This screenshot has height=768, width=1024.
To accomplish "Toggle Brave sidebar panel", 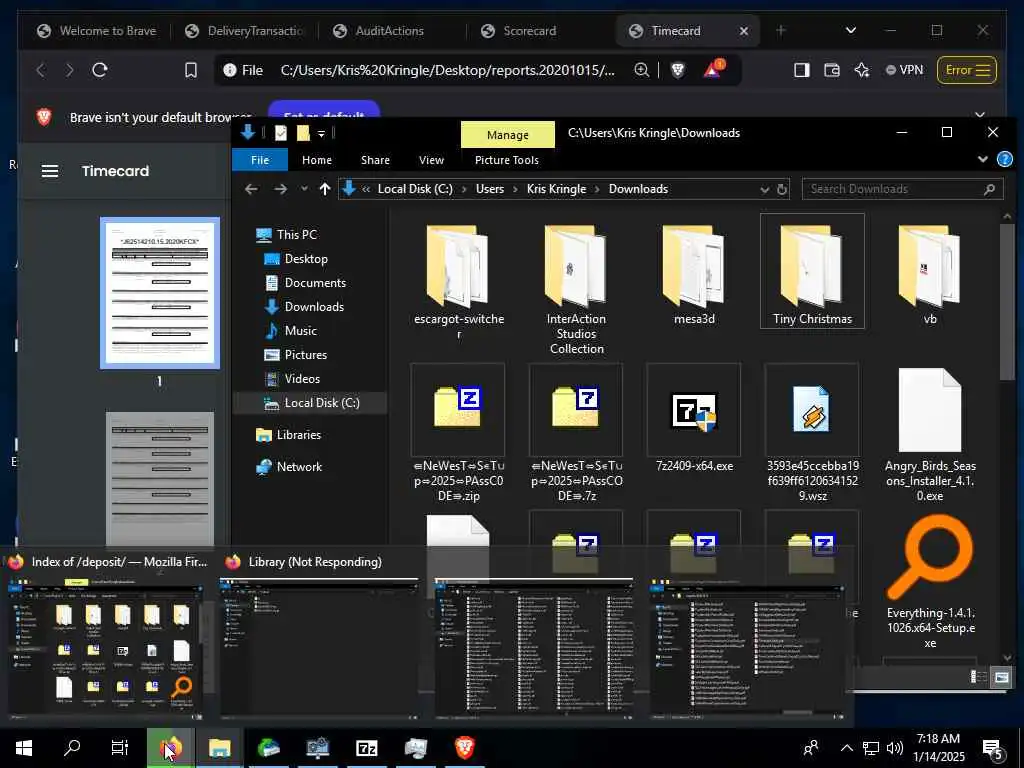I will click(802, 70).
